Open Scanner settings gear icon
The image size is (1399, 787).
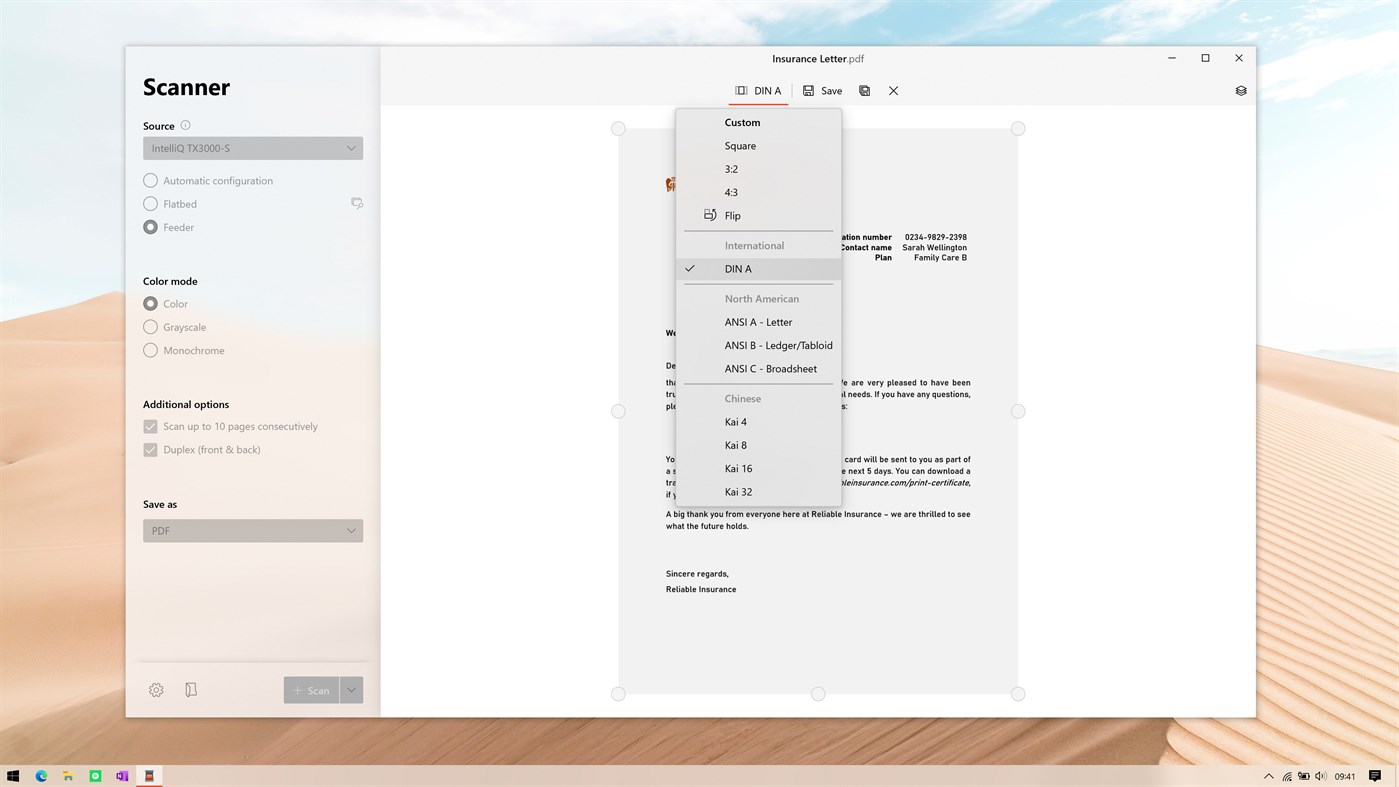156,690
